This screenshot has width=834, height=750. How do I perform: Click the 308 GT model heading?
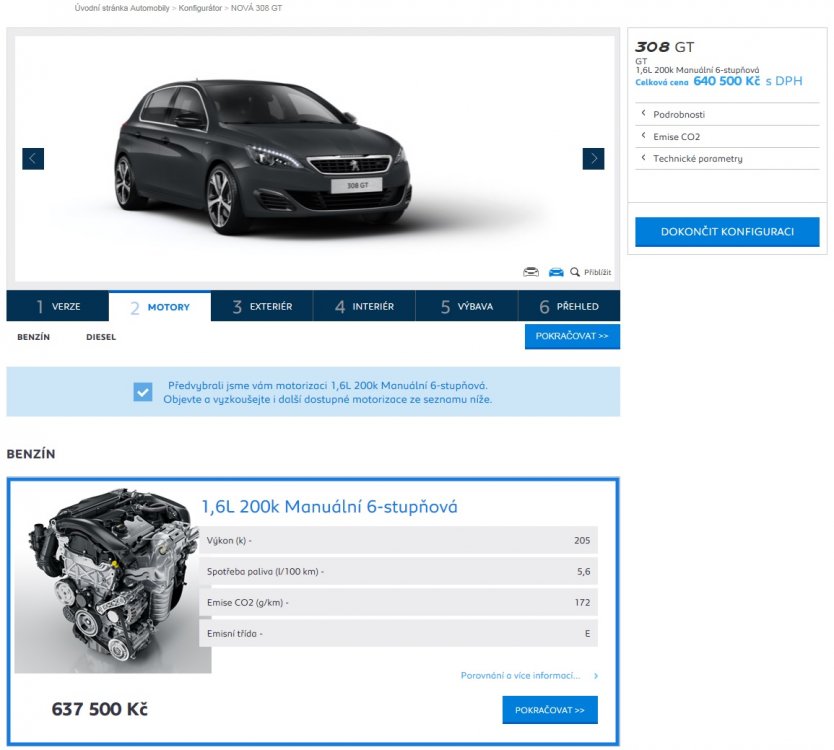665,47
